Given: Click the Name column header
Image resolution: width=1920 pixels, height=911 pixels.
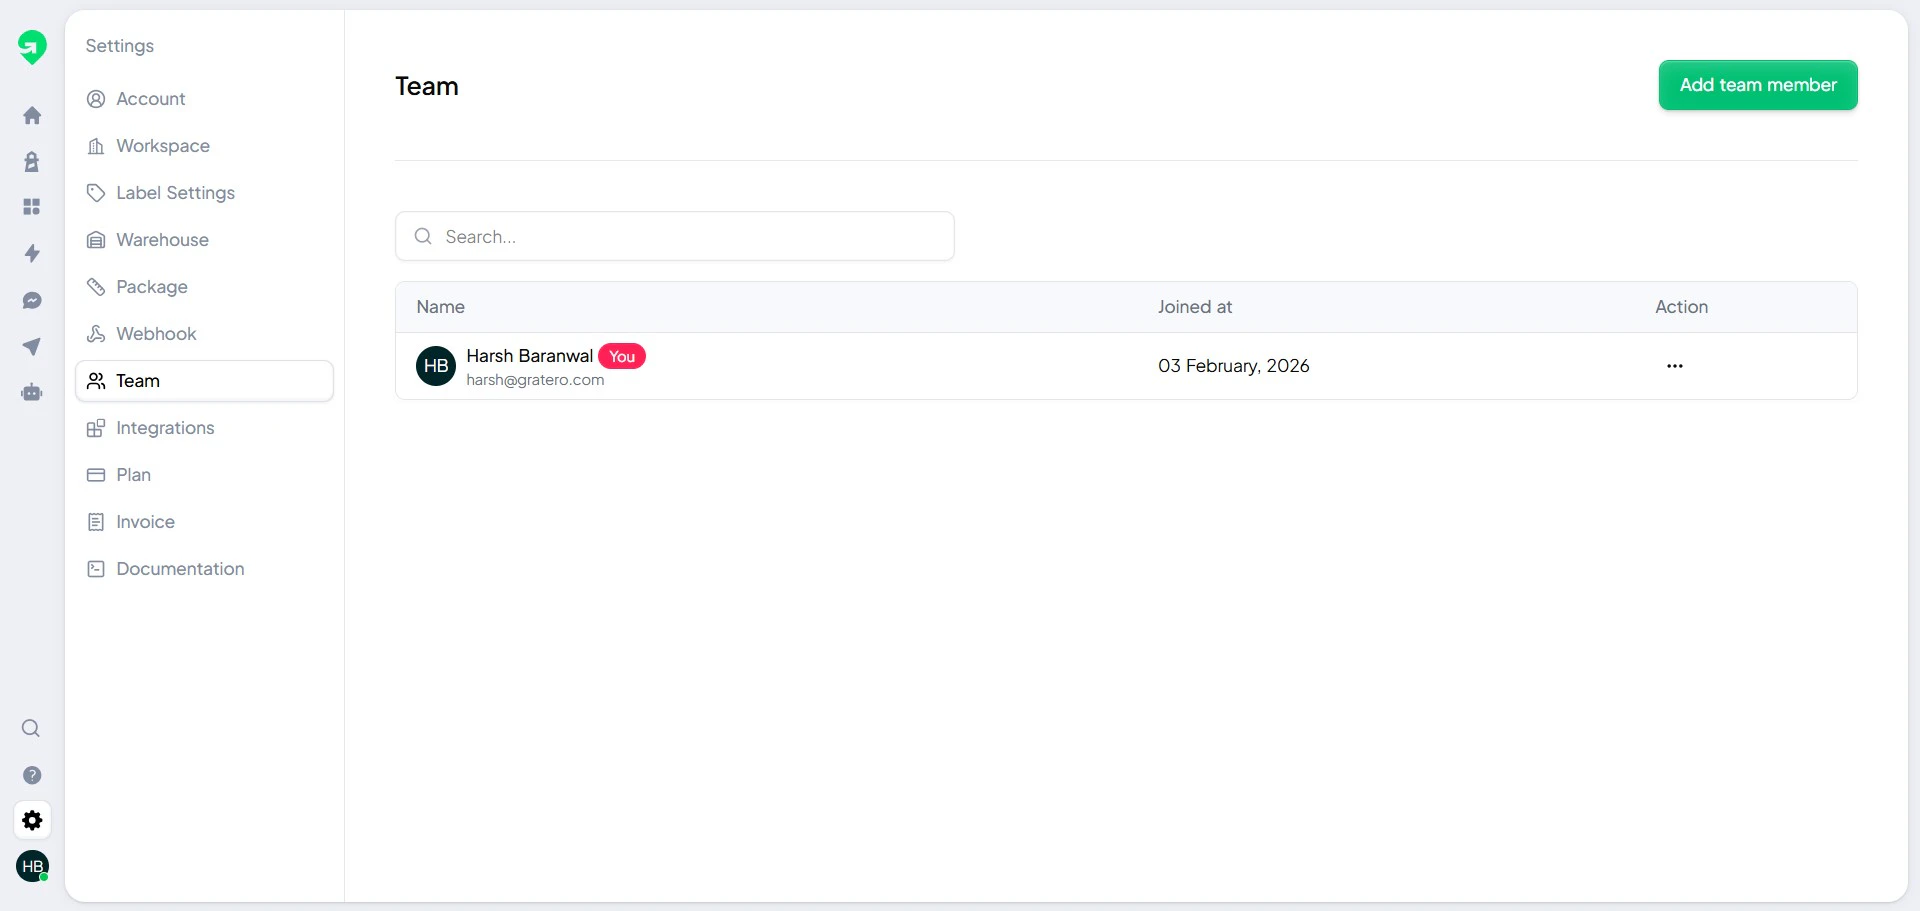Looking at the screenshot, I should [x=441, y=307].
